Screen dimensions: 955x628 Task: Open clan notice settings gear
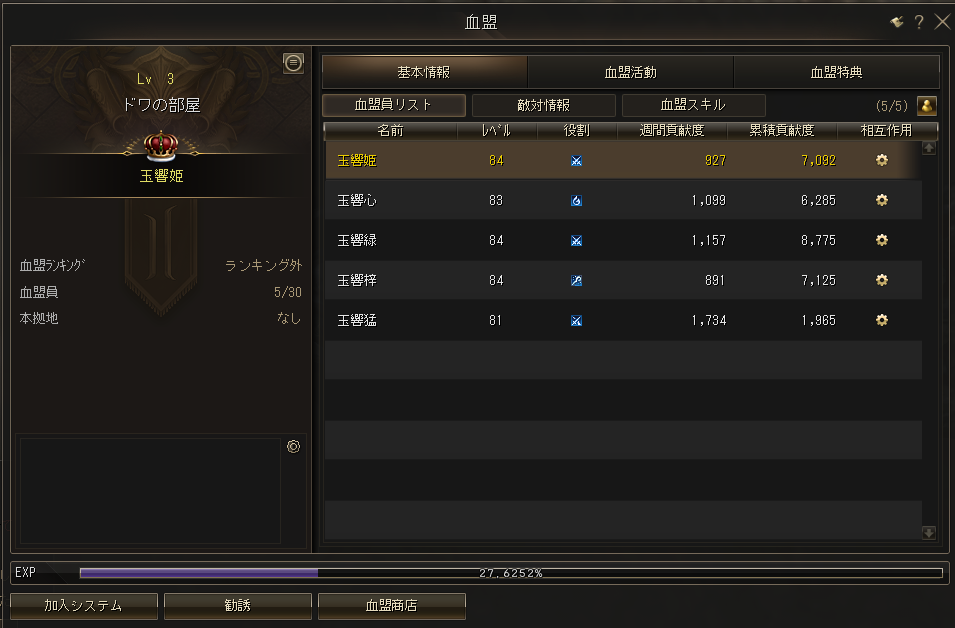pyautogui.click(x=294, y=446)
